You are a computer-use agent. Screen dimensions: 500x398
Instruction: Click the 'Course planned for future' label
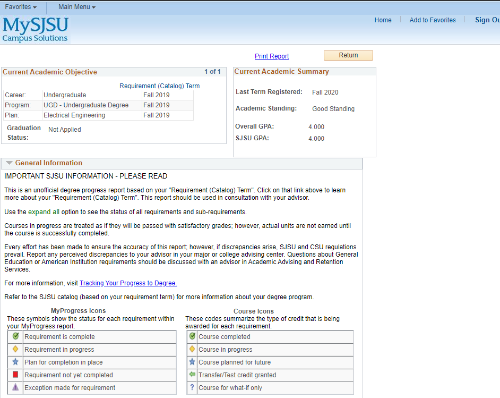[235, 362]
